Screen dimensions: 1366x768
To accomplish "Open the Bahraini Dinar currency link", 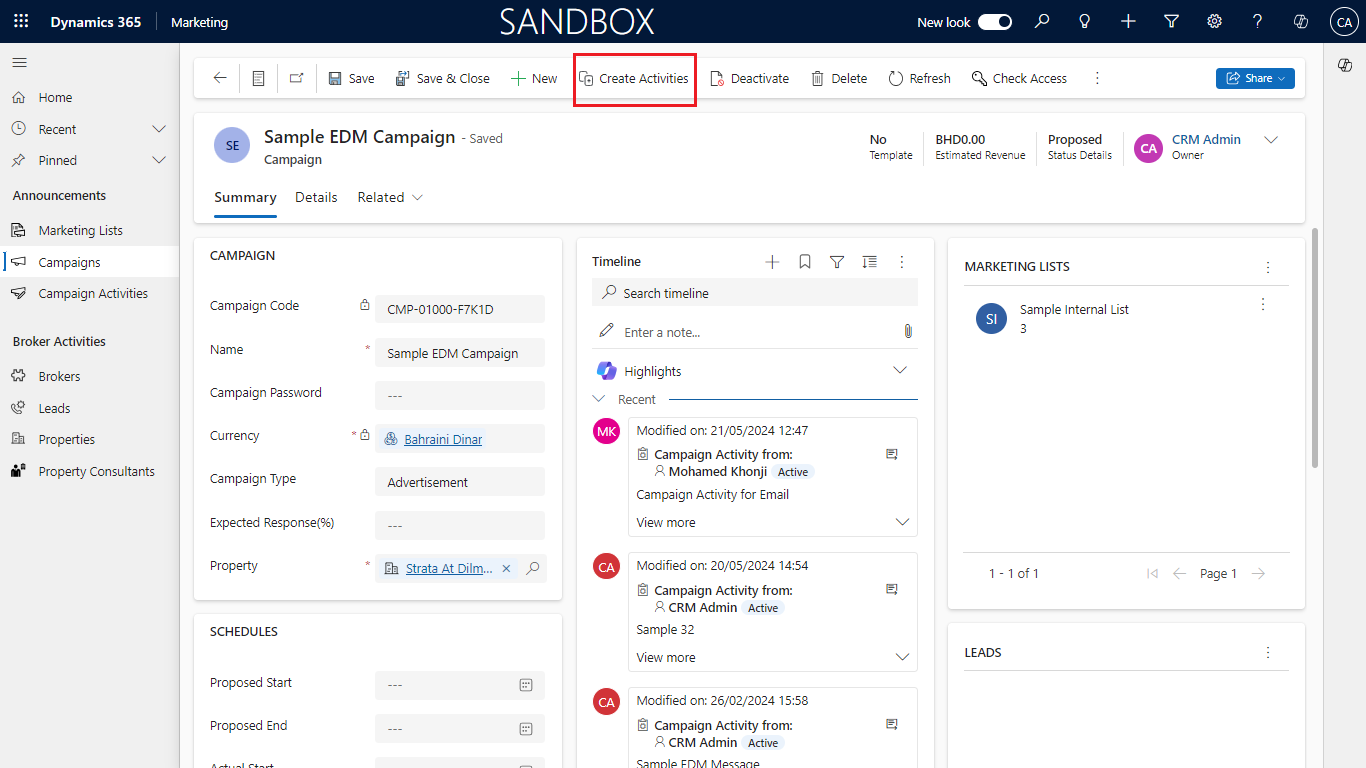I will click(443, 439).
